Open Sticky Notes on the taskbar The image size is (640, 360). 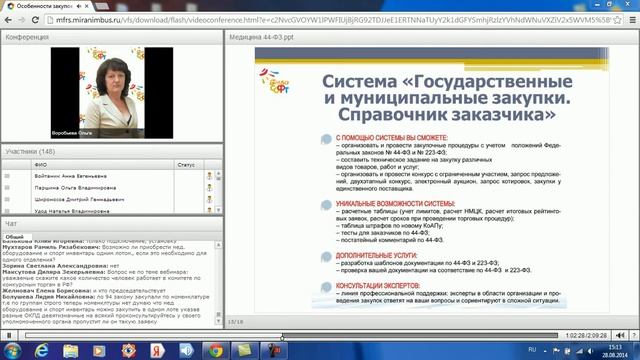244,351
